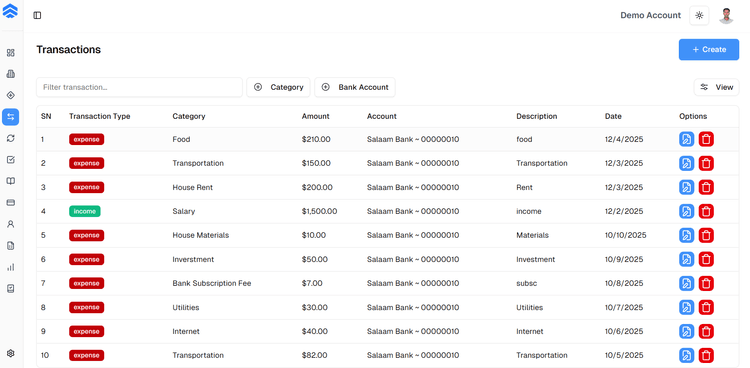
Task: Open the View columns dropdown
Action: [x=717, y=87]
